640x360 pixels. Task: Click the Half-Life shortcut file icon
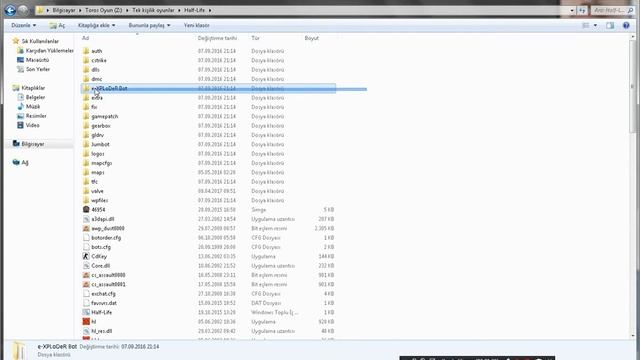(86, 312)
